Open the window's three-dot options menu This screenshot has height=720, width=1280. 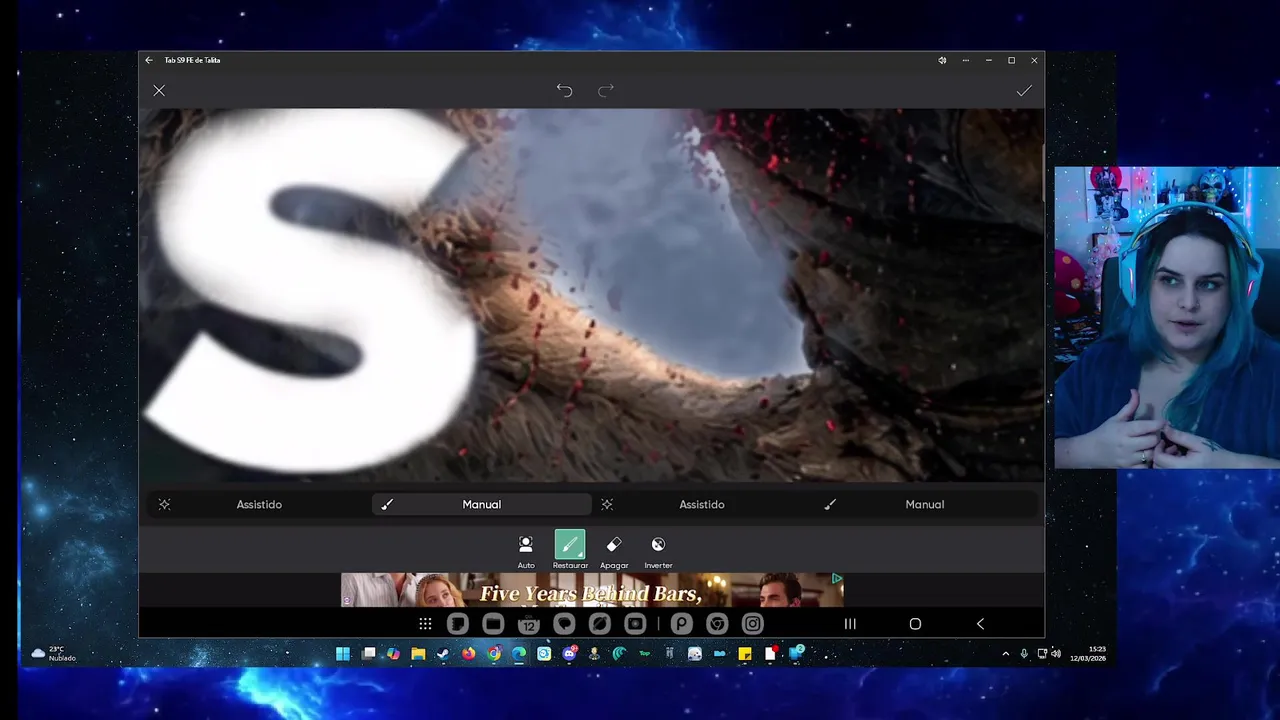pyautogui.click(x=965, y=60)
